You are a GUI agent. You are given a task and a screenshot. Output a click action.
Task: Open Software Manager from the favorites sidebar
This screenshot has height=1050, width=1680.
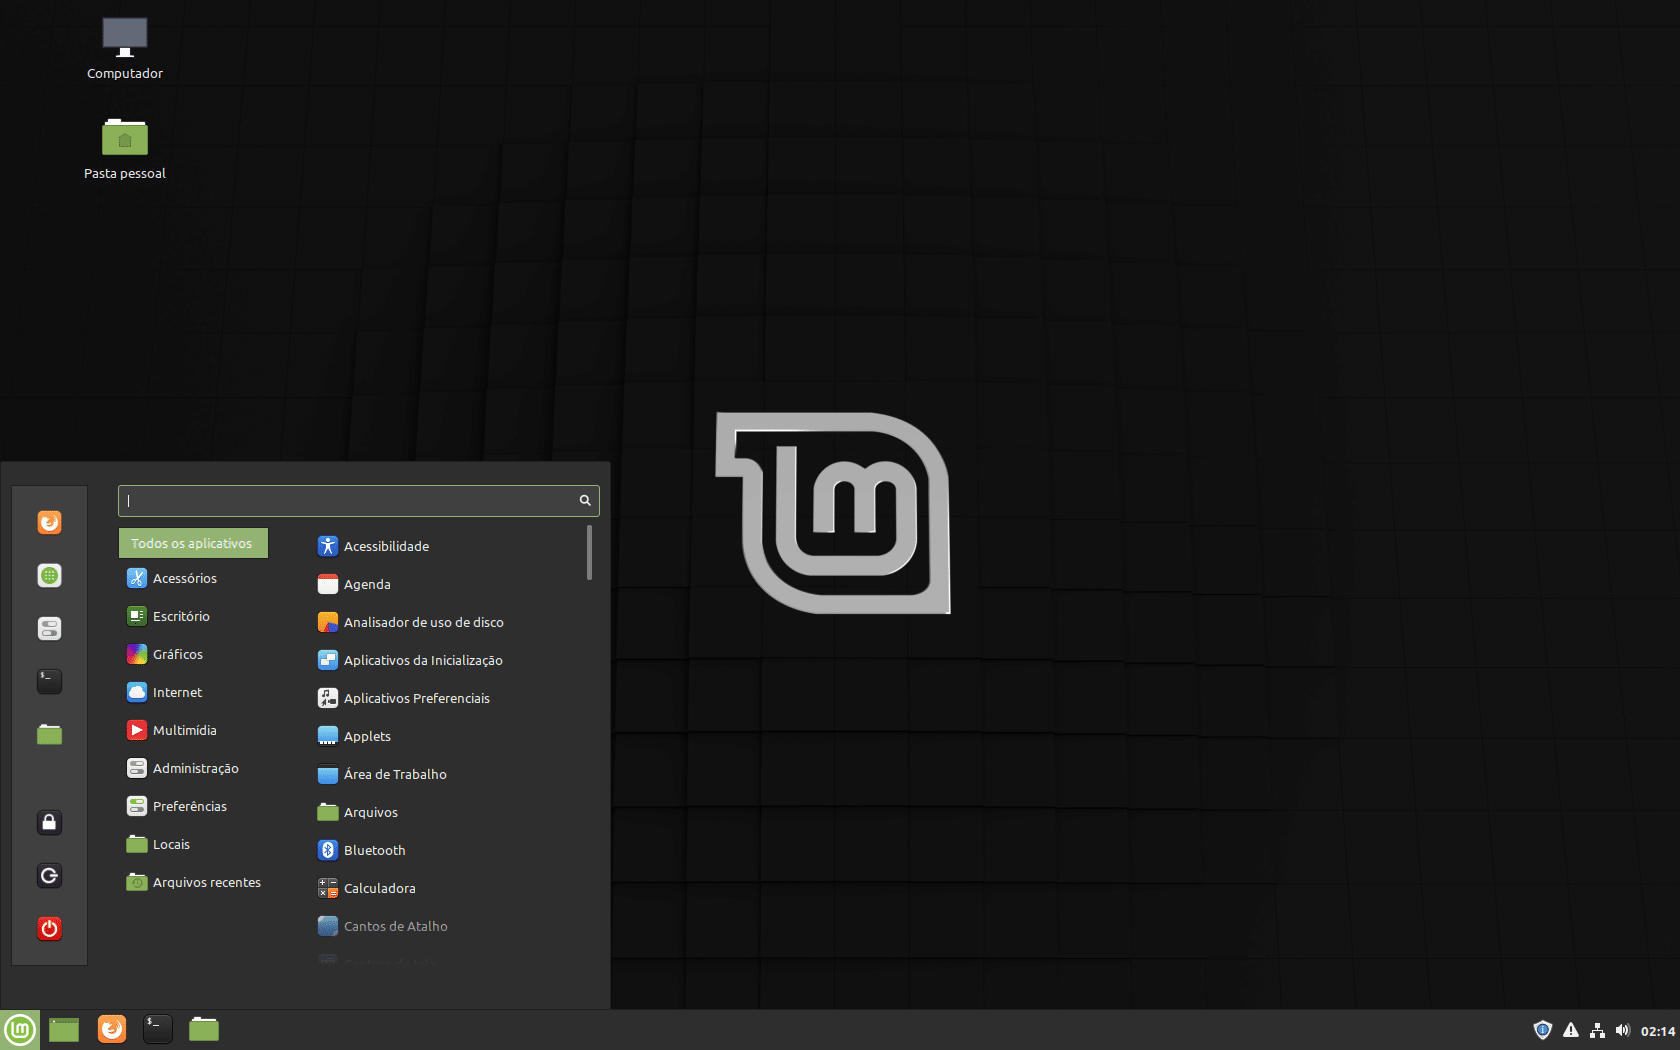49,575
